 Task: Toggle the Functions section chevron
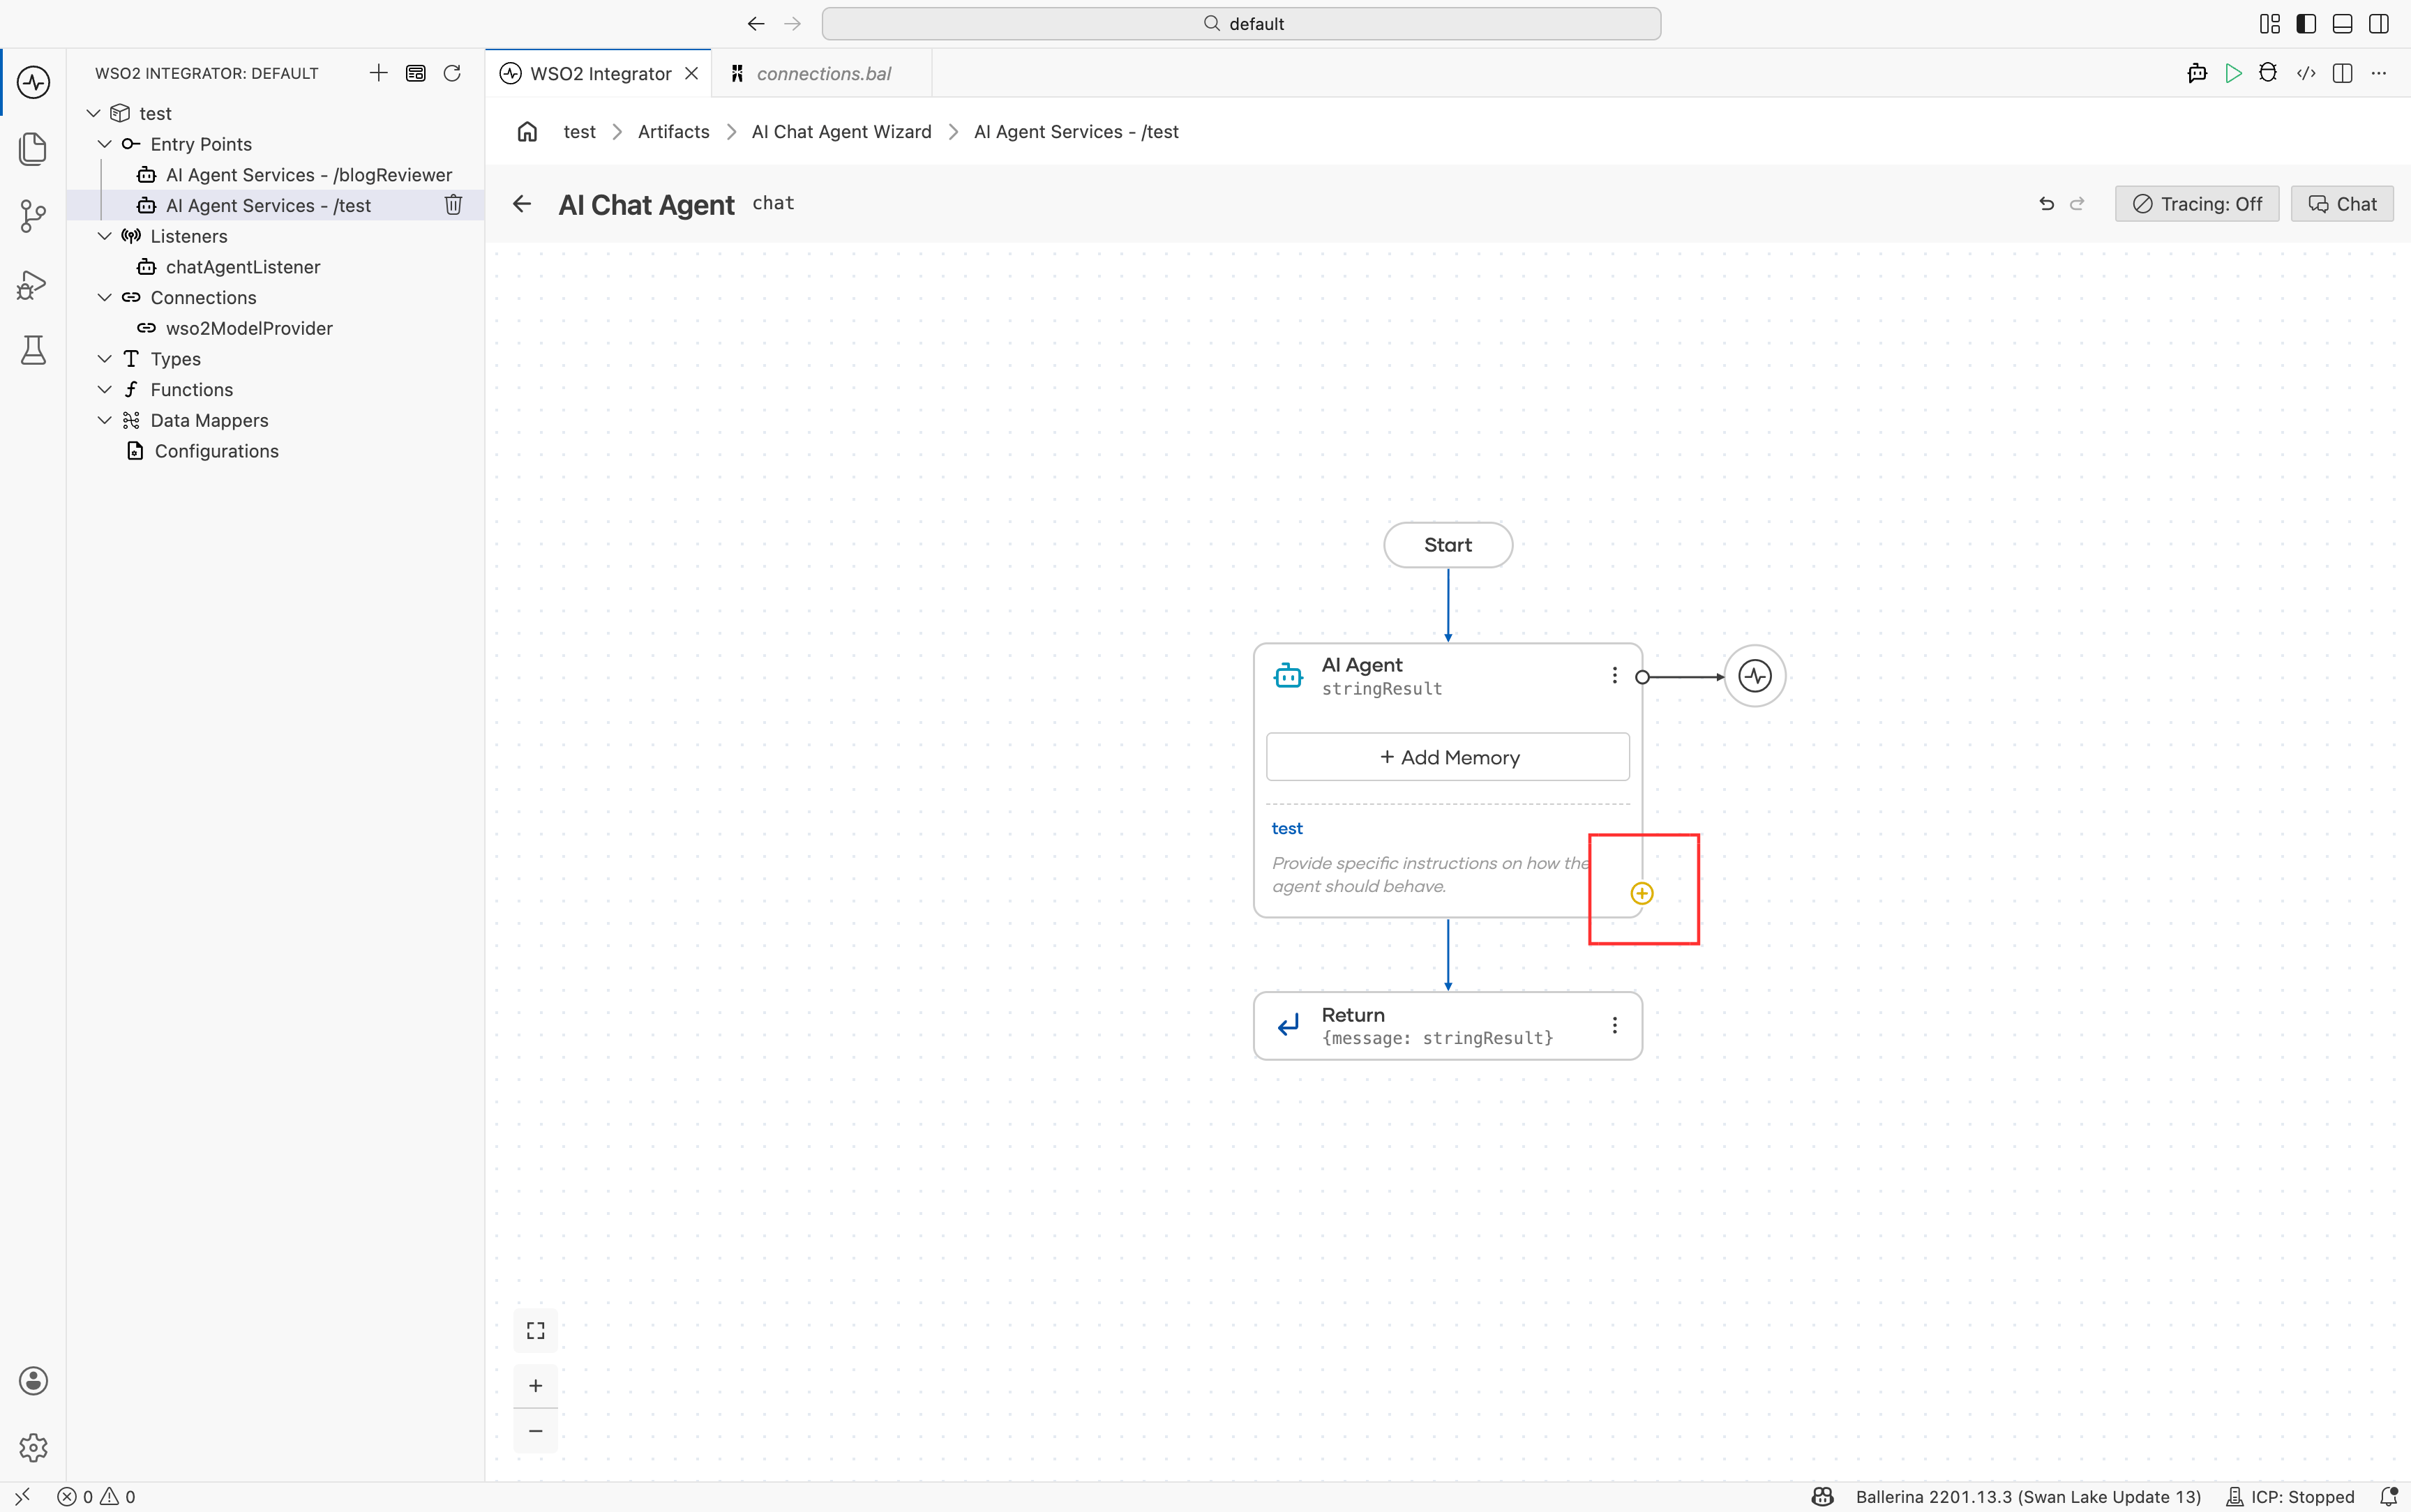(x=104, y=390)
